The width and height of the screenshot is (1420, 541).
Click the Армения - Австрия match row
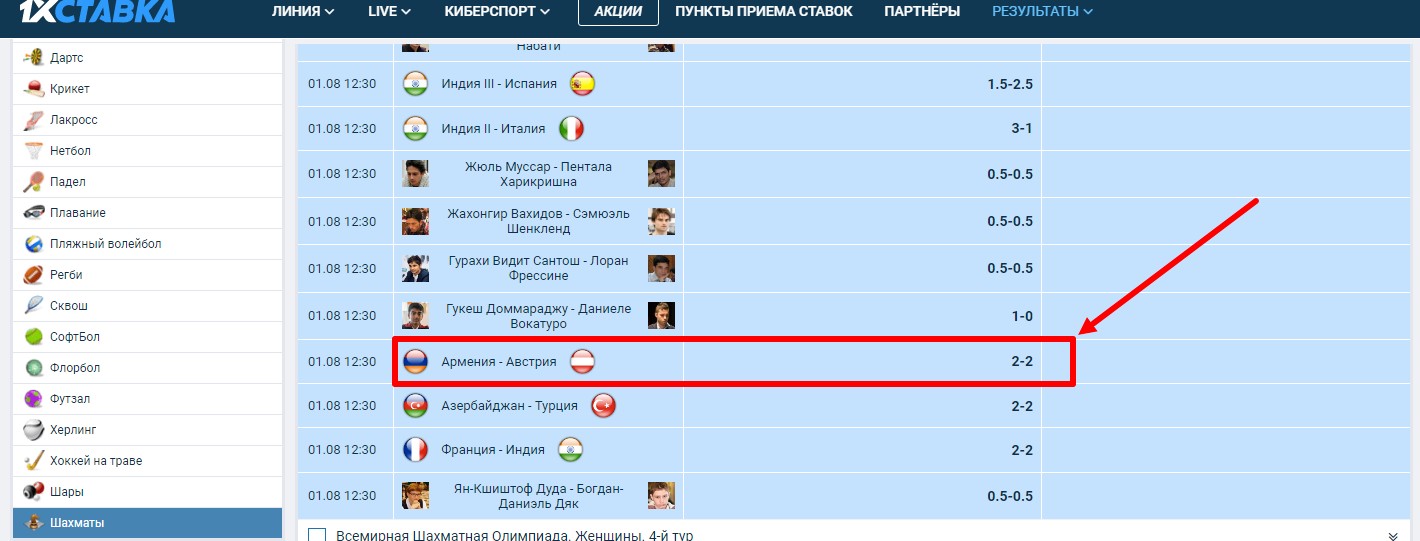point(498,362)
